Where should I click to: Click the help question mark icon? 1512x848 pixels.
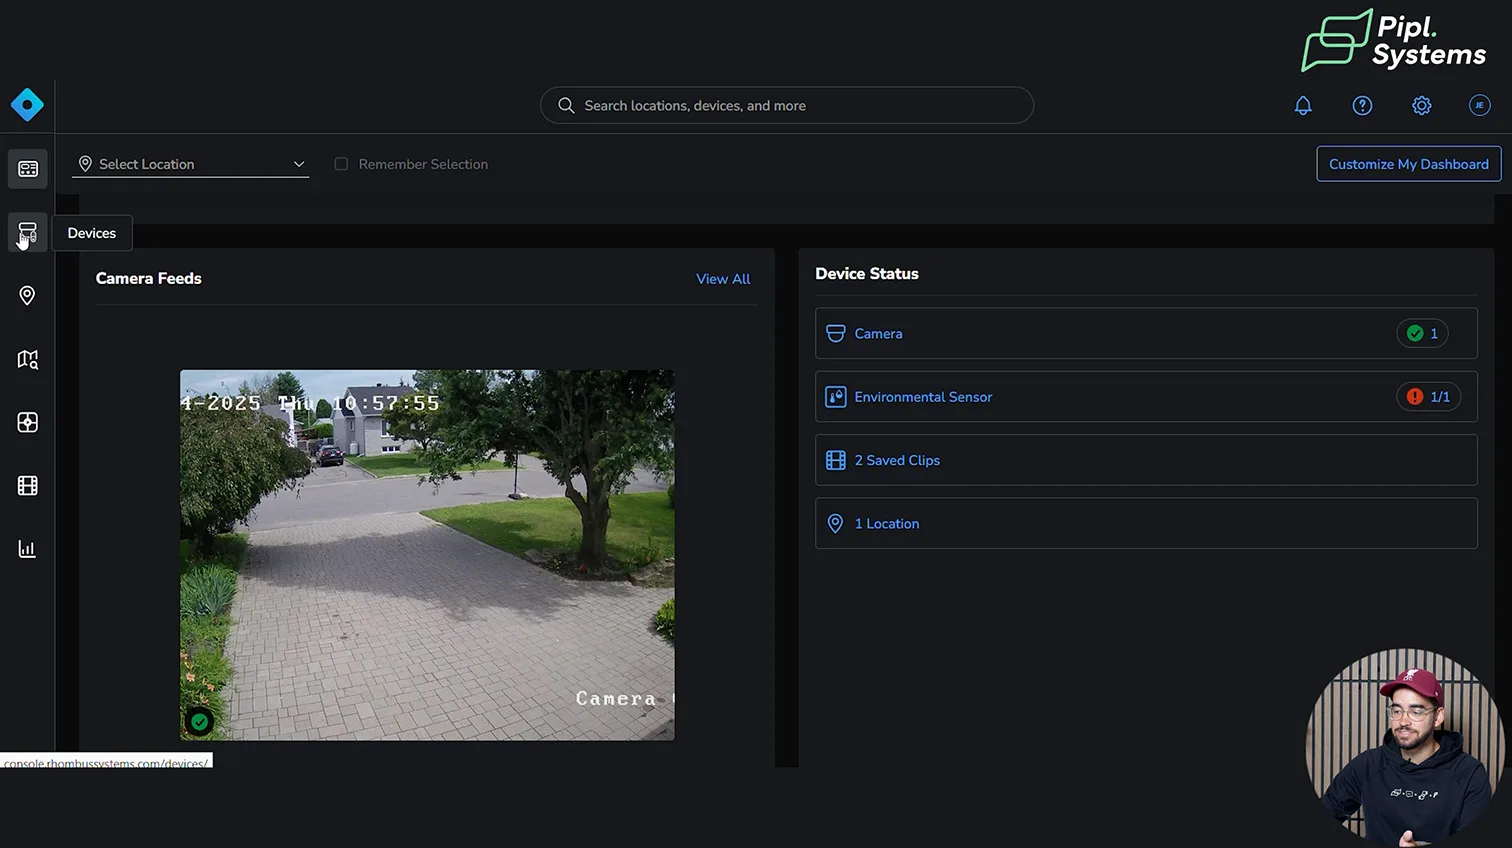1362,106
